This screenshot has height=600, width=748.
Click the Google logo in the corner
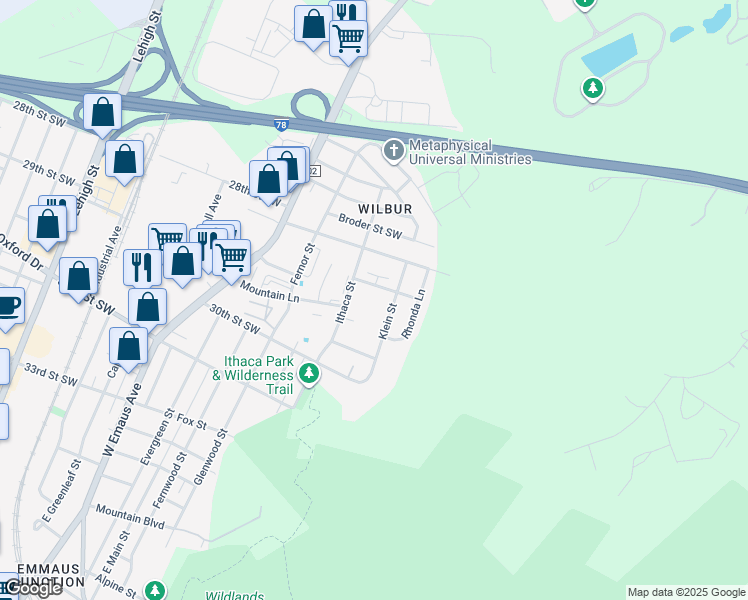[33, 588]
